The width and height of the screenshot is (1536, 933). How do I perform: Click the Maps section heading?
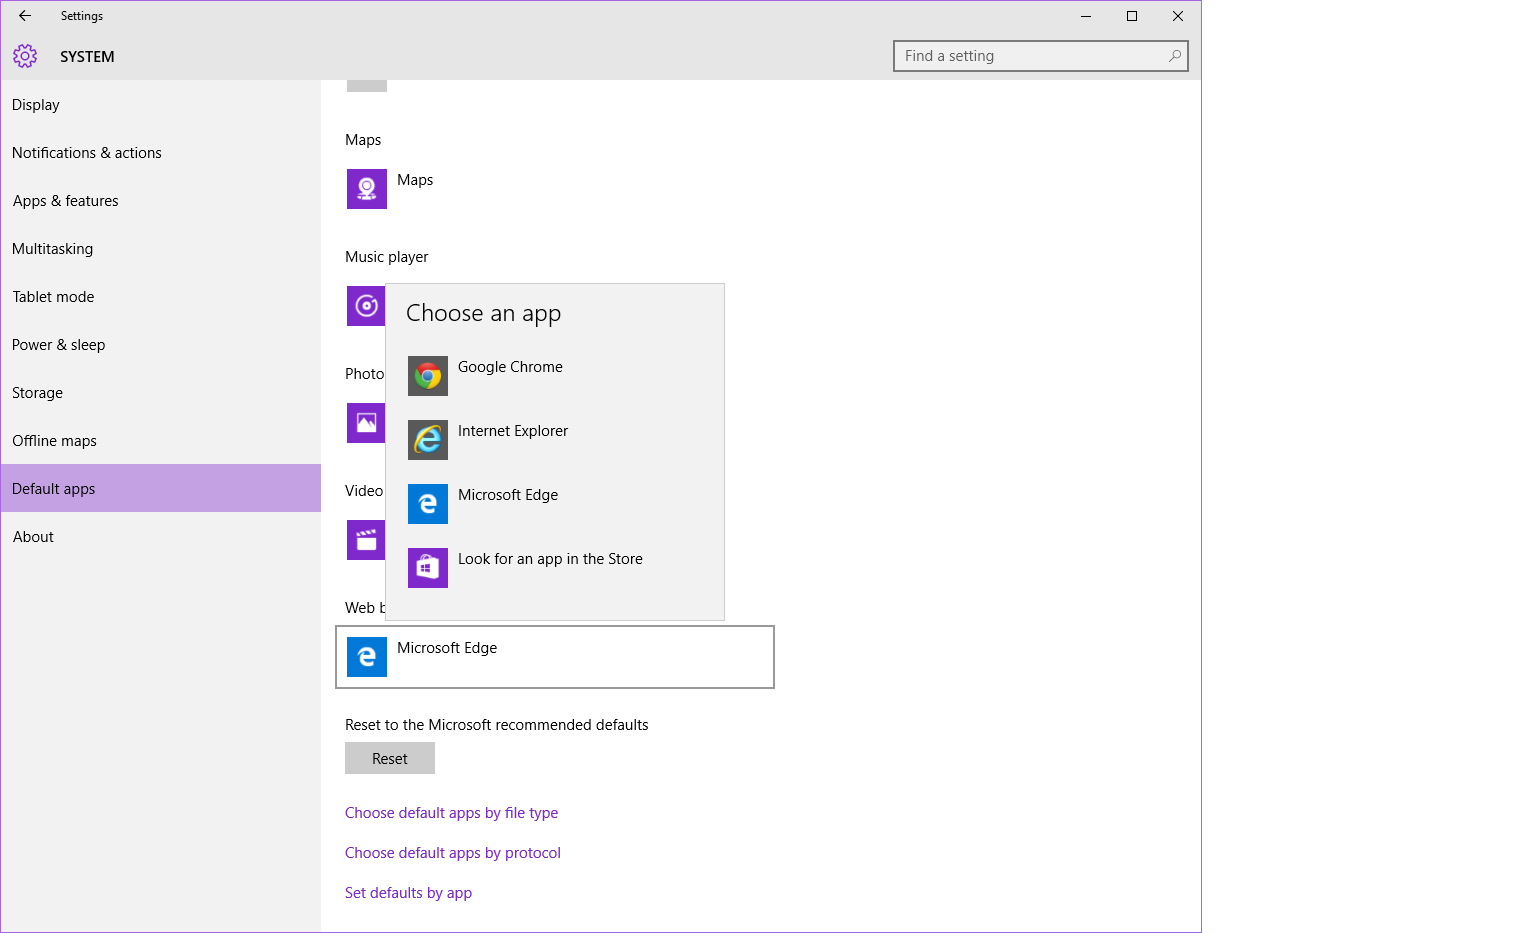(x=363, y=140)
